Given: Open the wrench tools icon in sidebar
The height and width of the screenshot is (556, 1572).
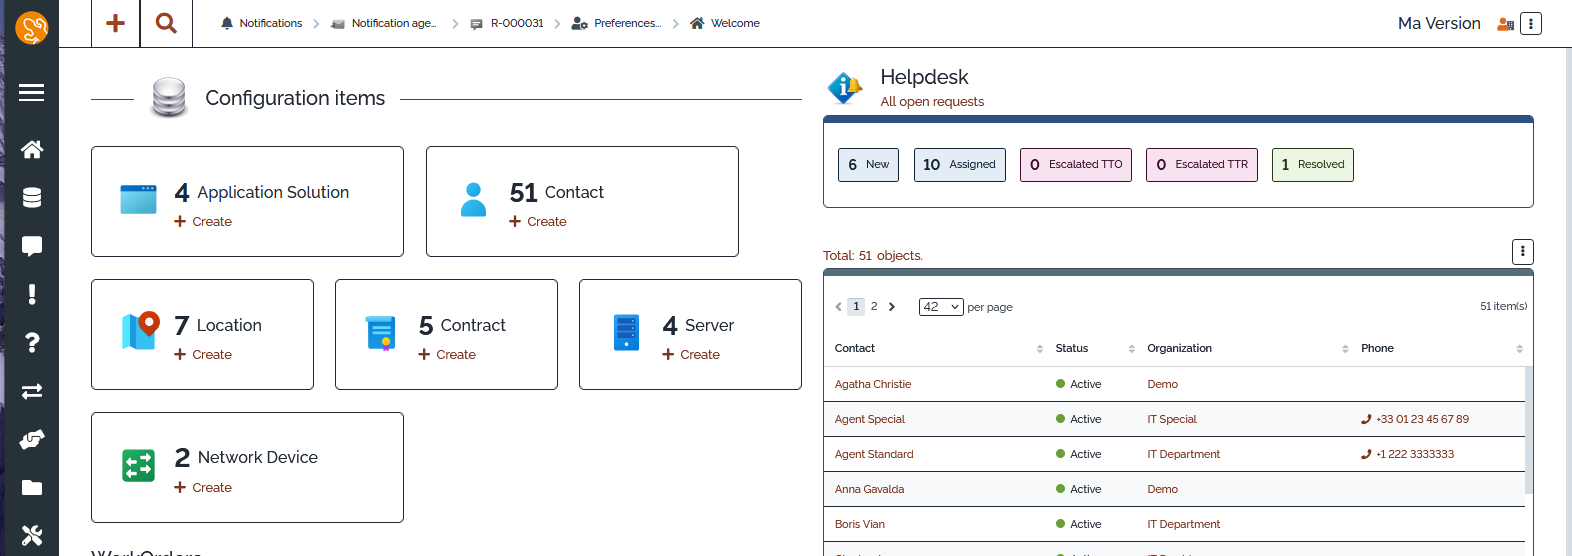Looking at the screenshot, I should [31, 536].
